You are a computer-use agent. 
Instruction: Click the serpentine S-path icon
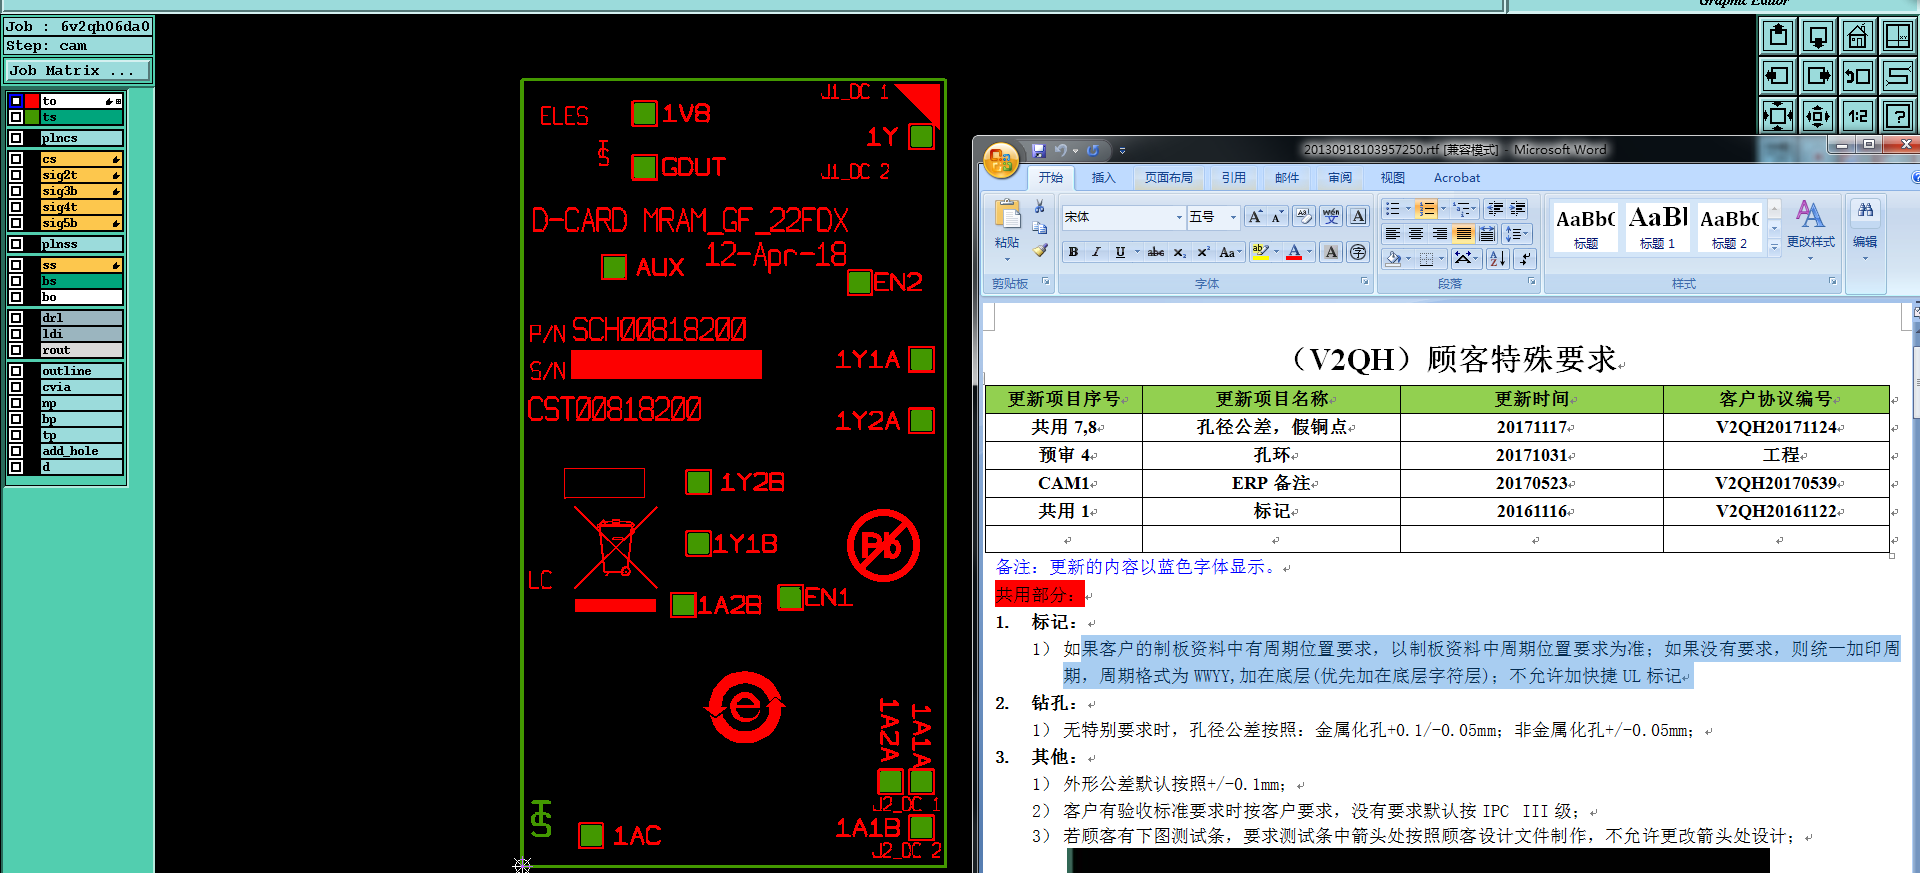click(1897, 76)
